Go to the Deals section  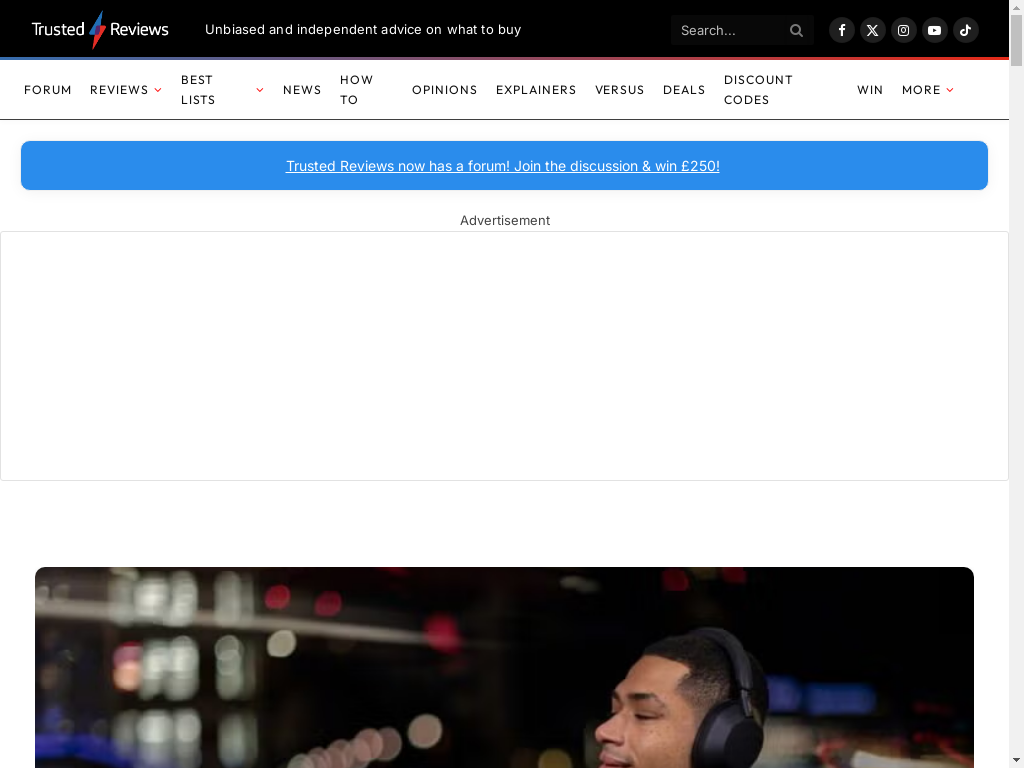coord(684,90)
